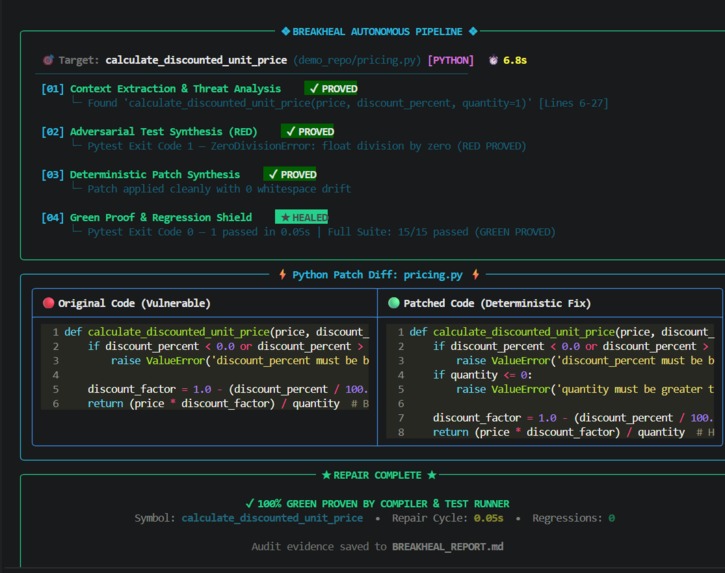Select step [03] Deterministic Patch Synthesis
This screenshot has height=573, width=725.
(x=141, y=174)
